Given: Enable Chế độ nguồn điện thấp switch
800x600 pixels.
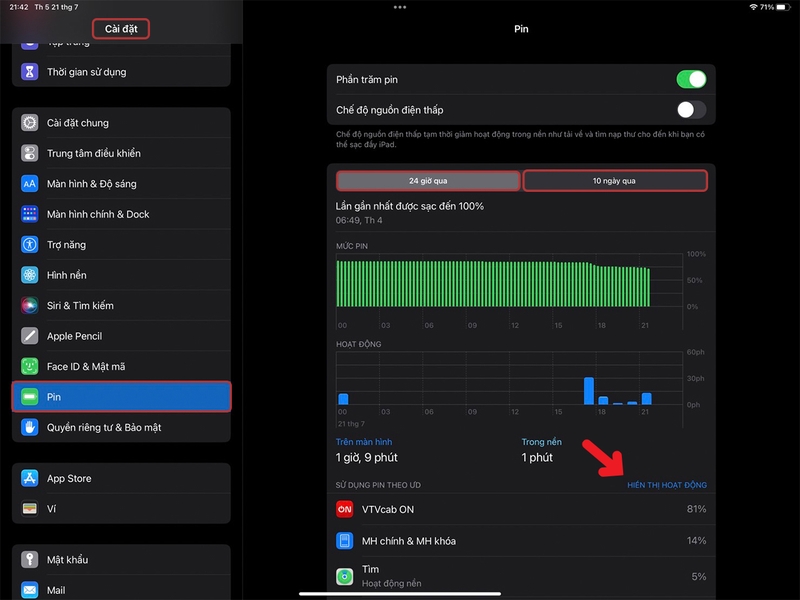Looking at the screenshot, I should point(691,110).
